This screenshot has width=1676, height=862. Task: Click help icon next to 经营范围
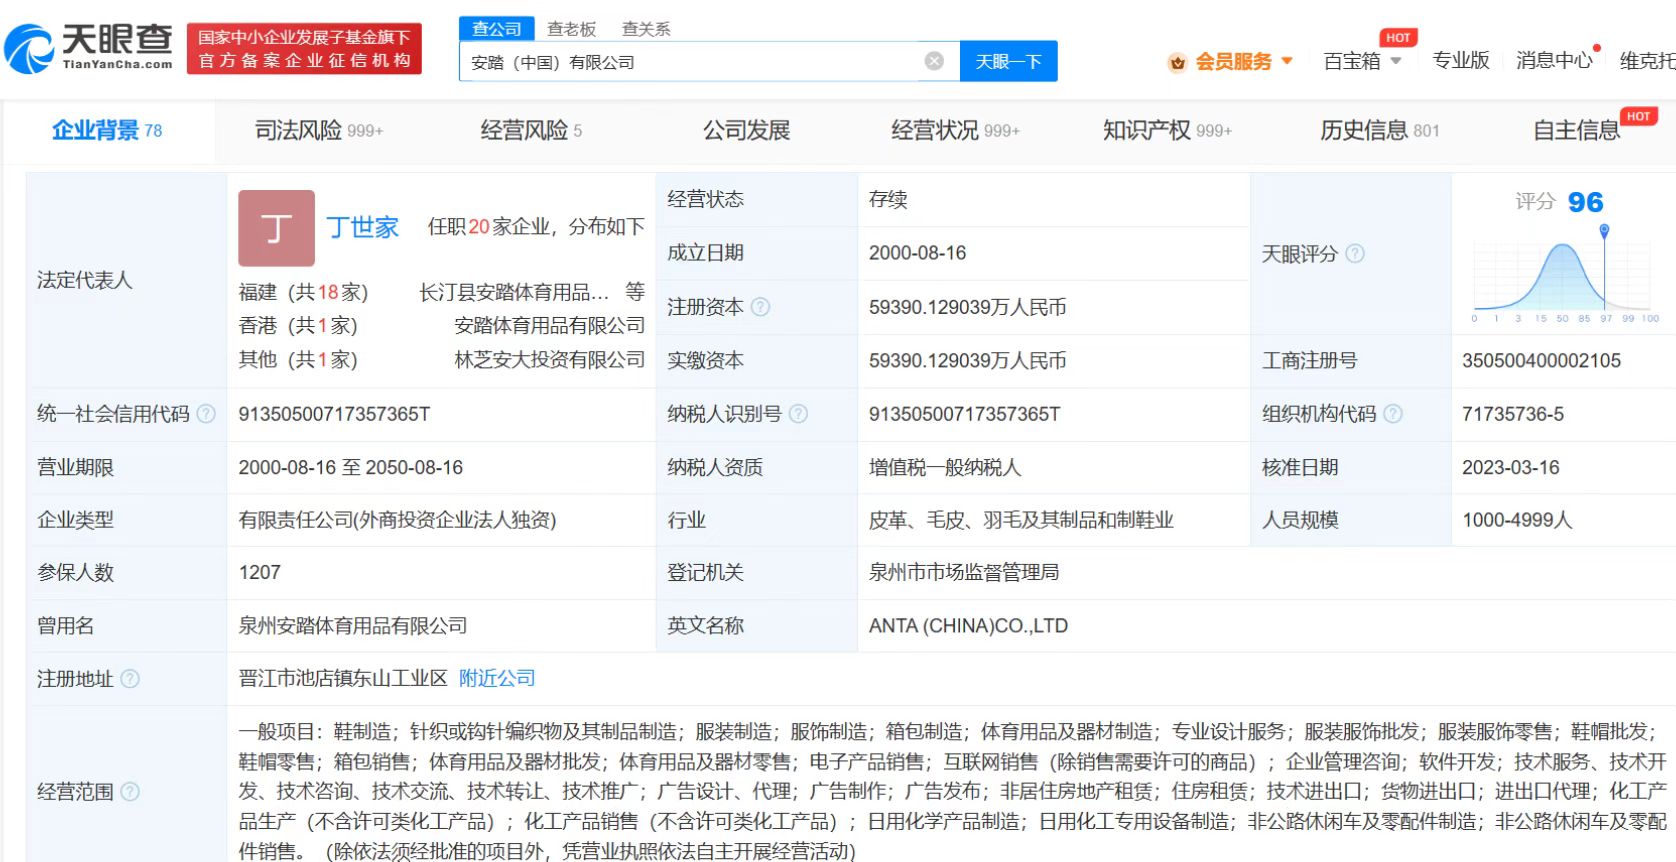(130, 792)
